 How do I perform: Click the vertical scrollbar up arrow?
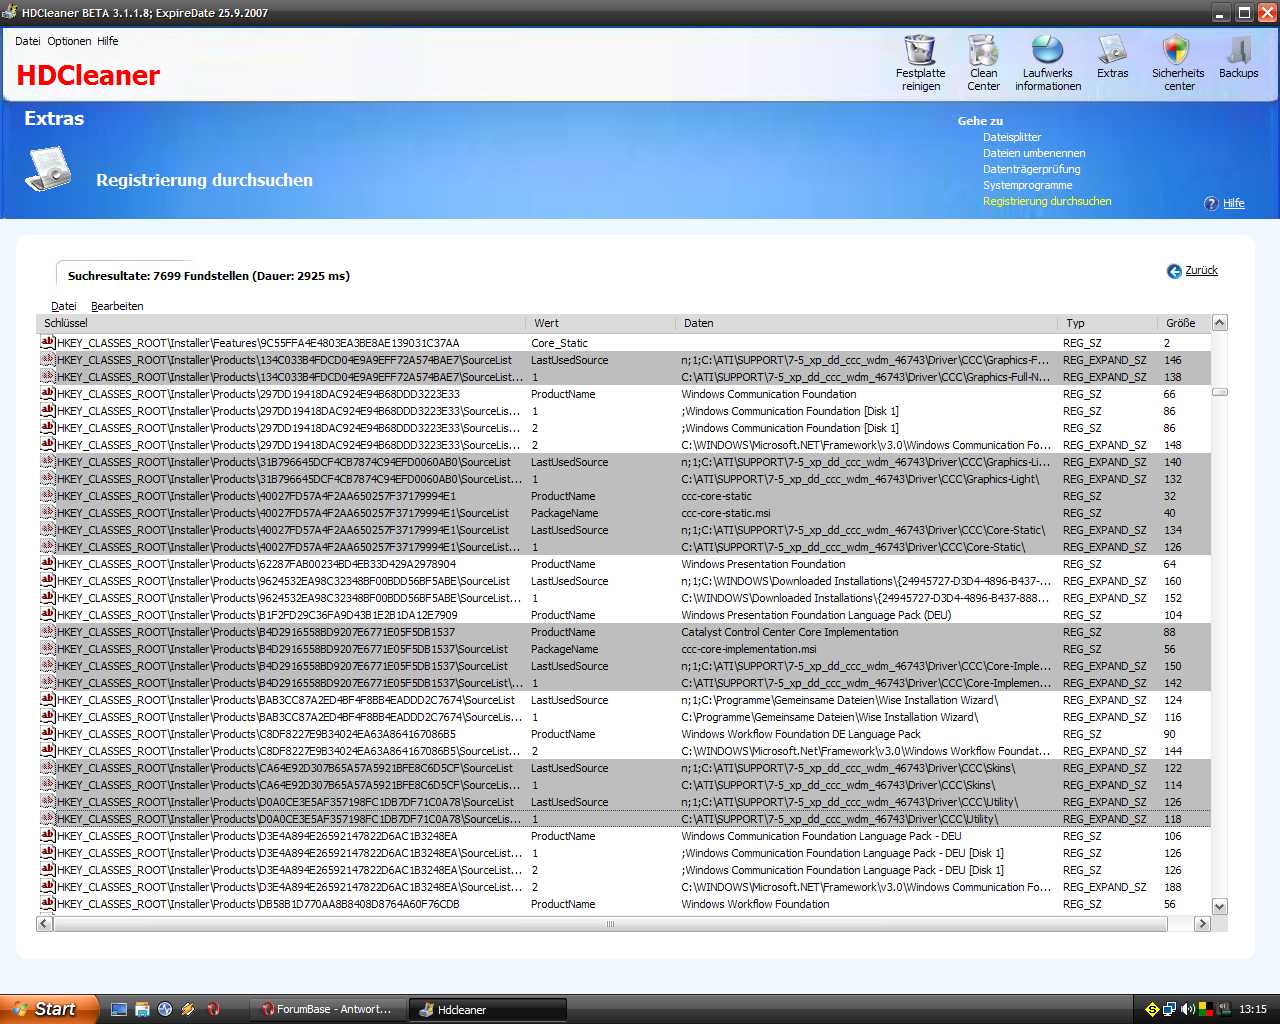1219,323
